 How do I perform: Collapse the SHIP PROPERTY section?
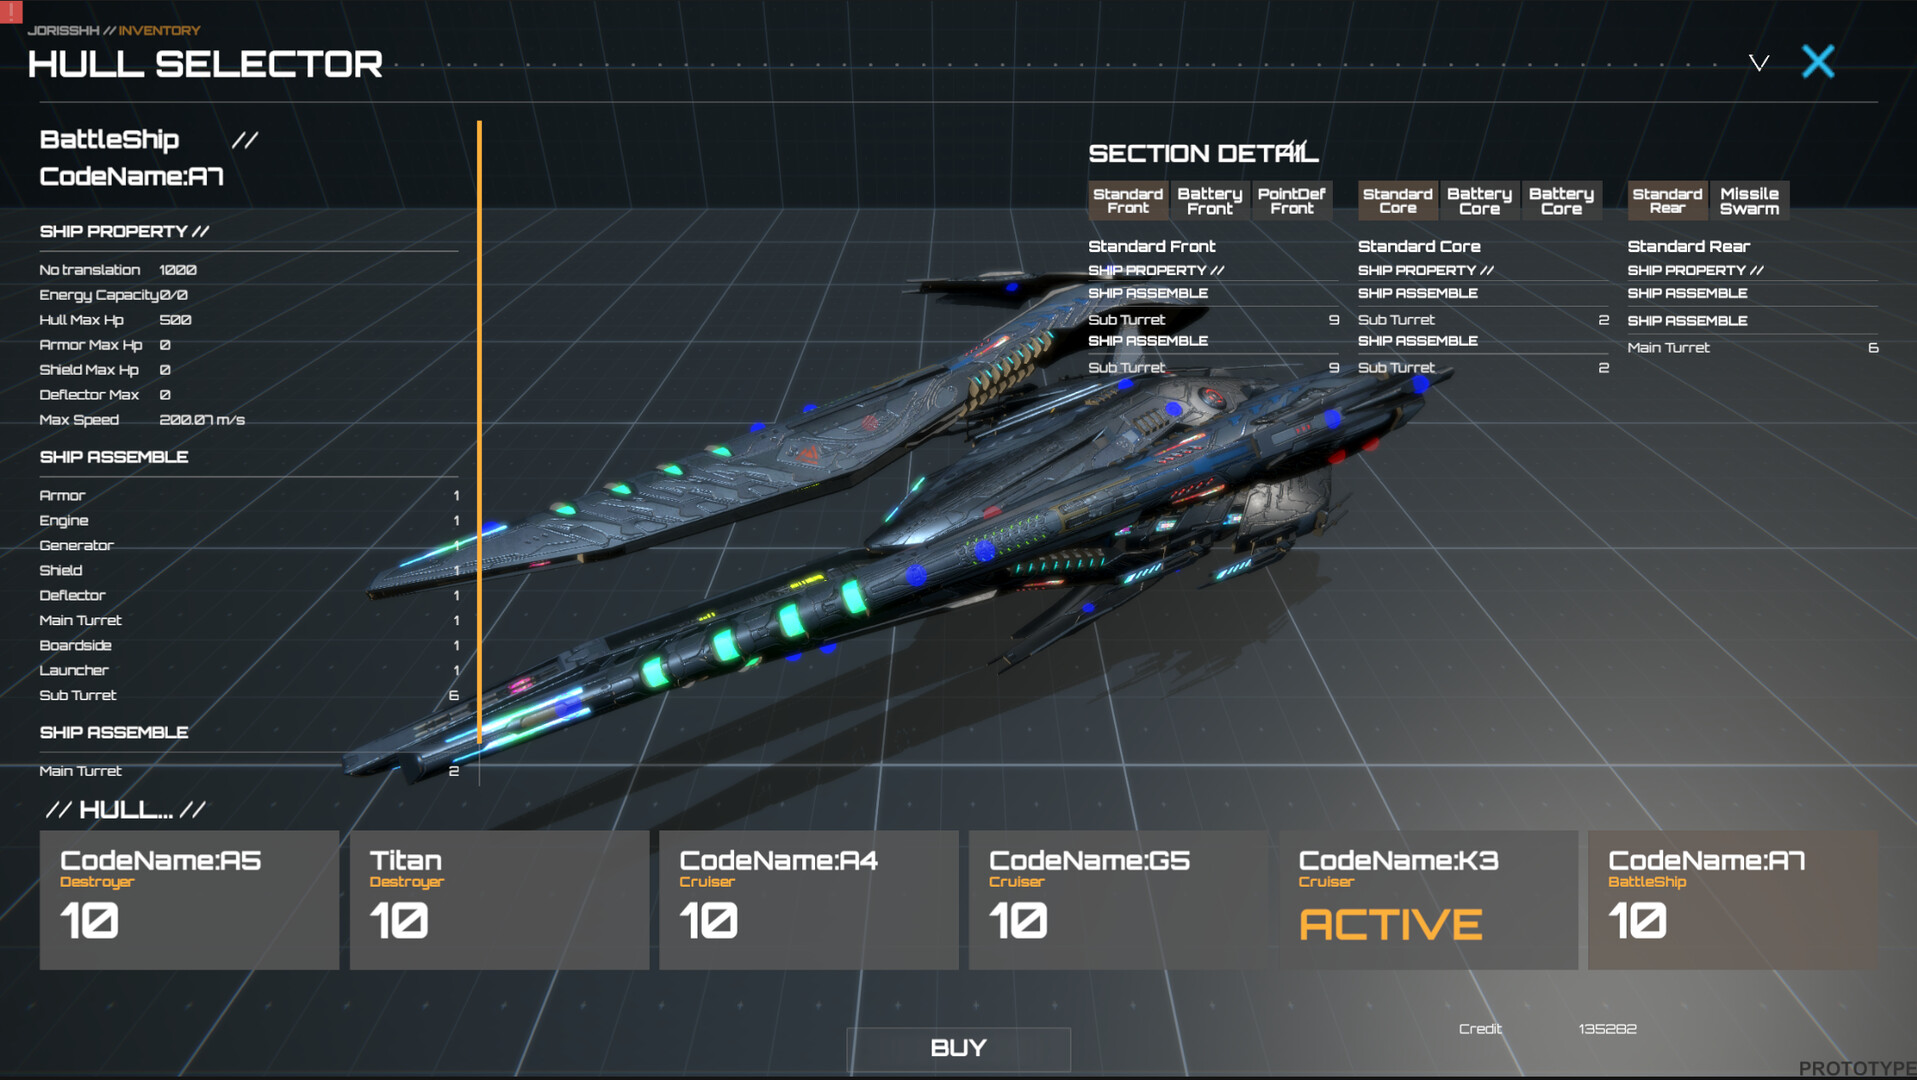(123, 231)
